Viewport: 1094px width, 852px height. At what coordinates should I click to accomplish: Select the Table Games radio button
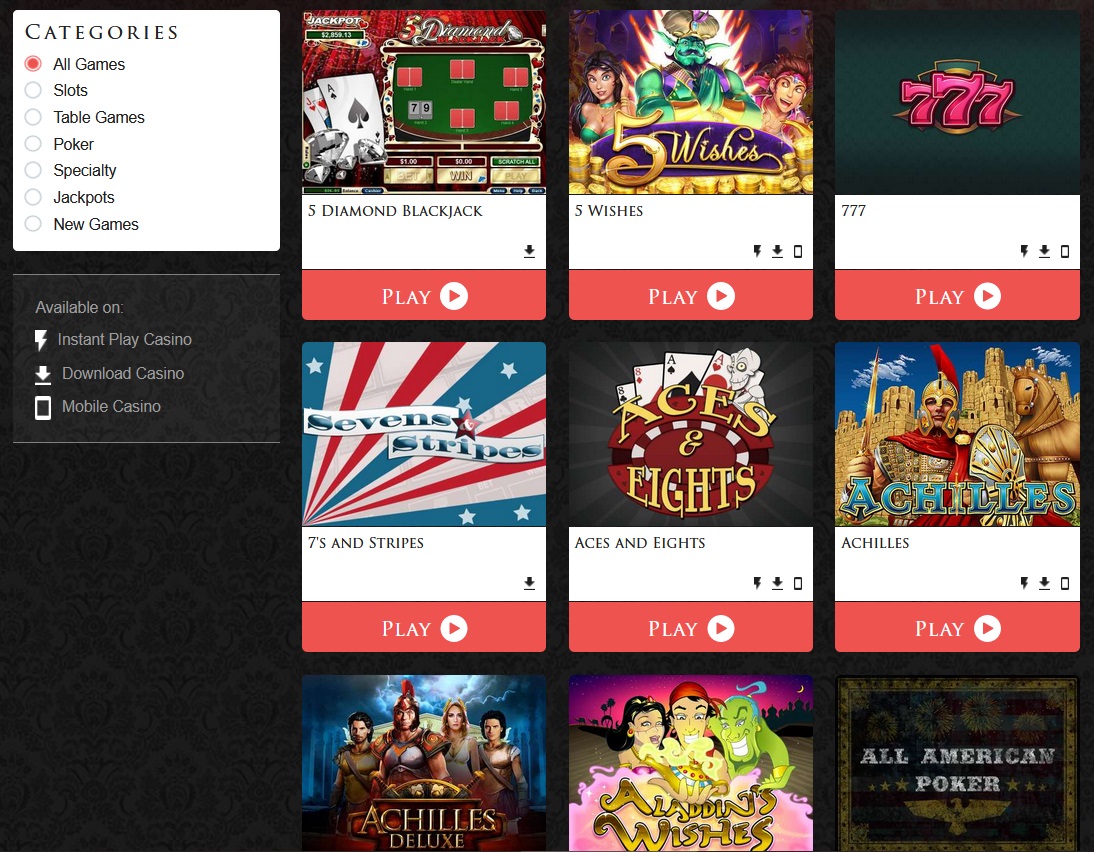(33, 117)
